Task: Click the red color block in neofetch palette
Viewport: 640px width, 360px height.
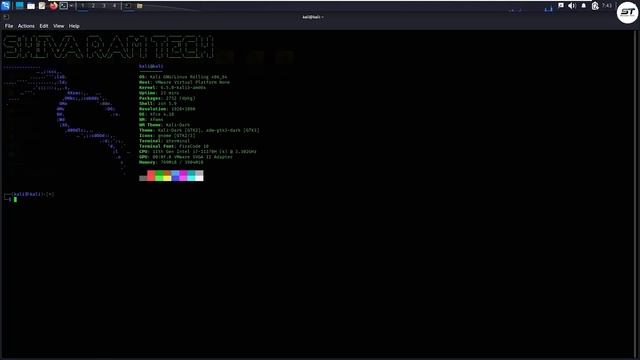Action: 151,176
